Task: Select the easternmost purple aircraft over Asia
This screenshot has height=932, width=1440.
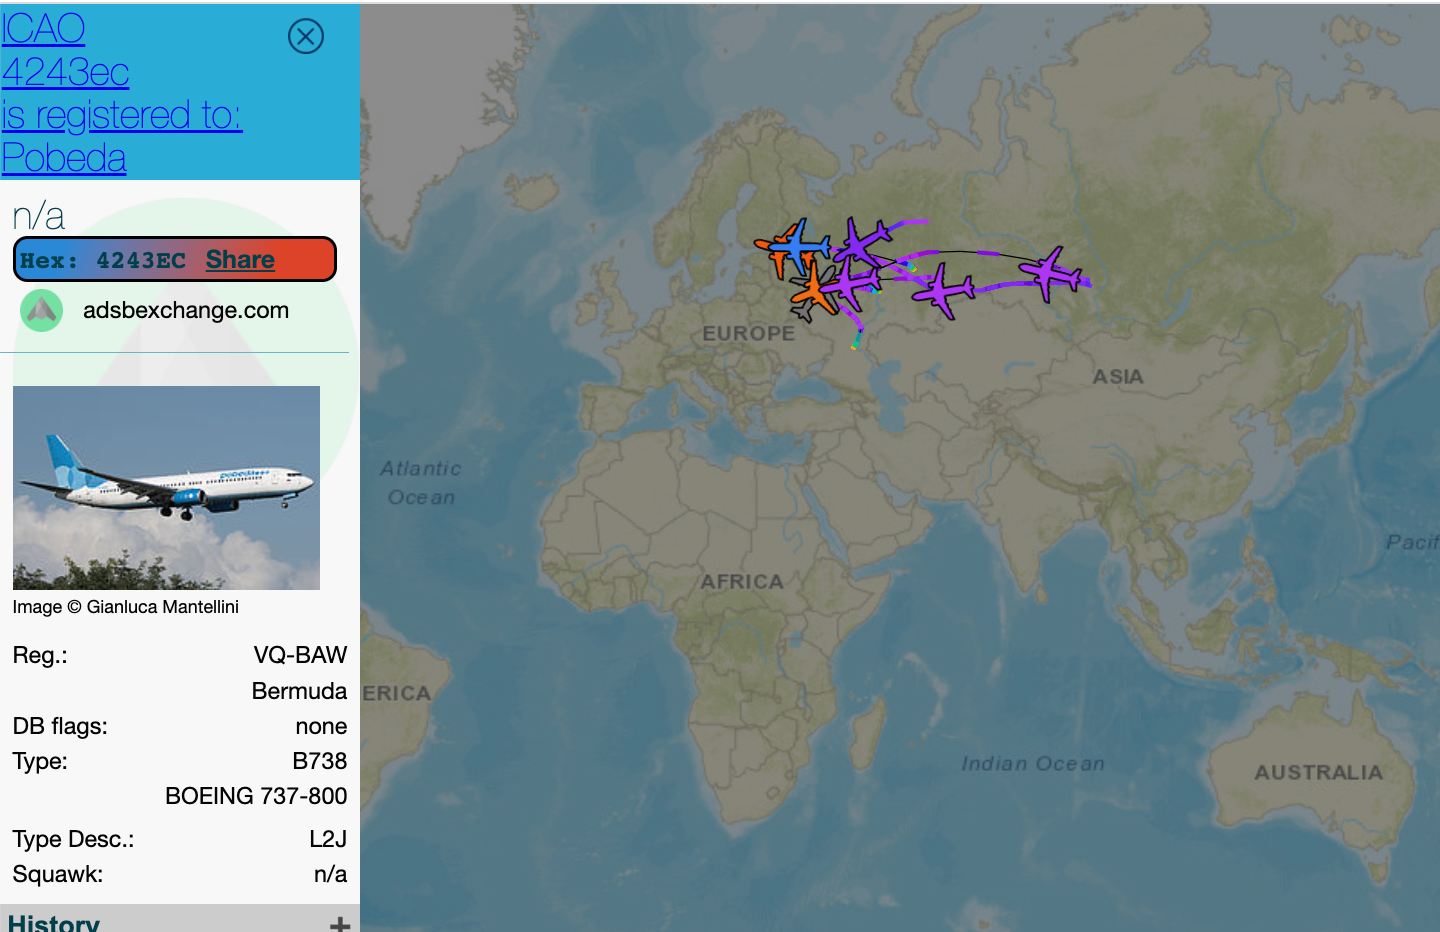Action: coord(1050,273)
